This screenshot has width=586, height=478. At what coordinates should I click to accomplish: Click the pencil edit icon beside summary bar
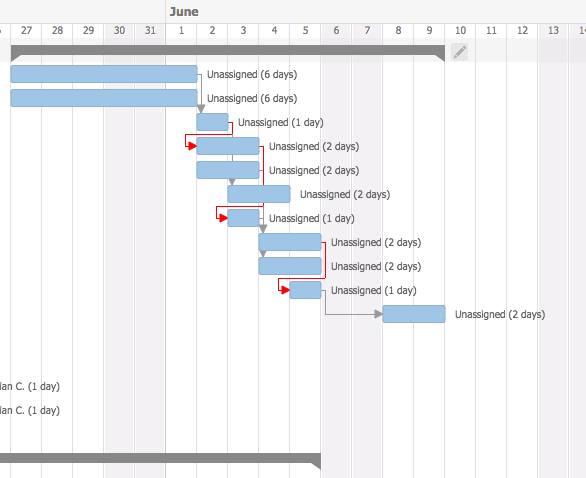tap(460, 52)
